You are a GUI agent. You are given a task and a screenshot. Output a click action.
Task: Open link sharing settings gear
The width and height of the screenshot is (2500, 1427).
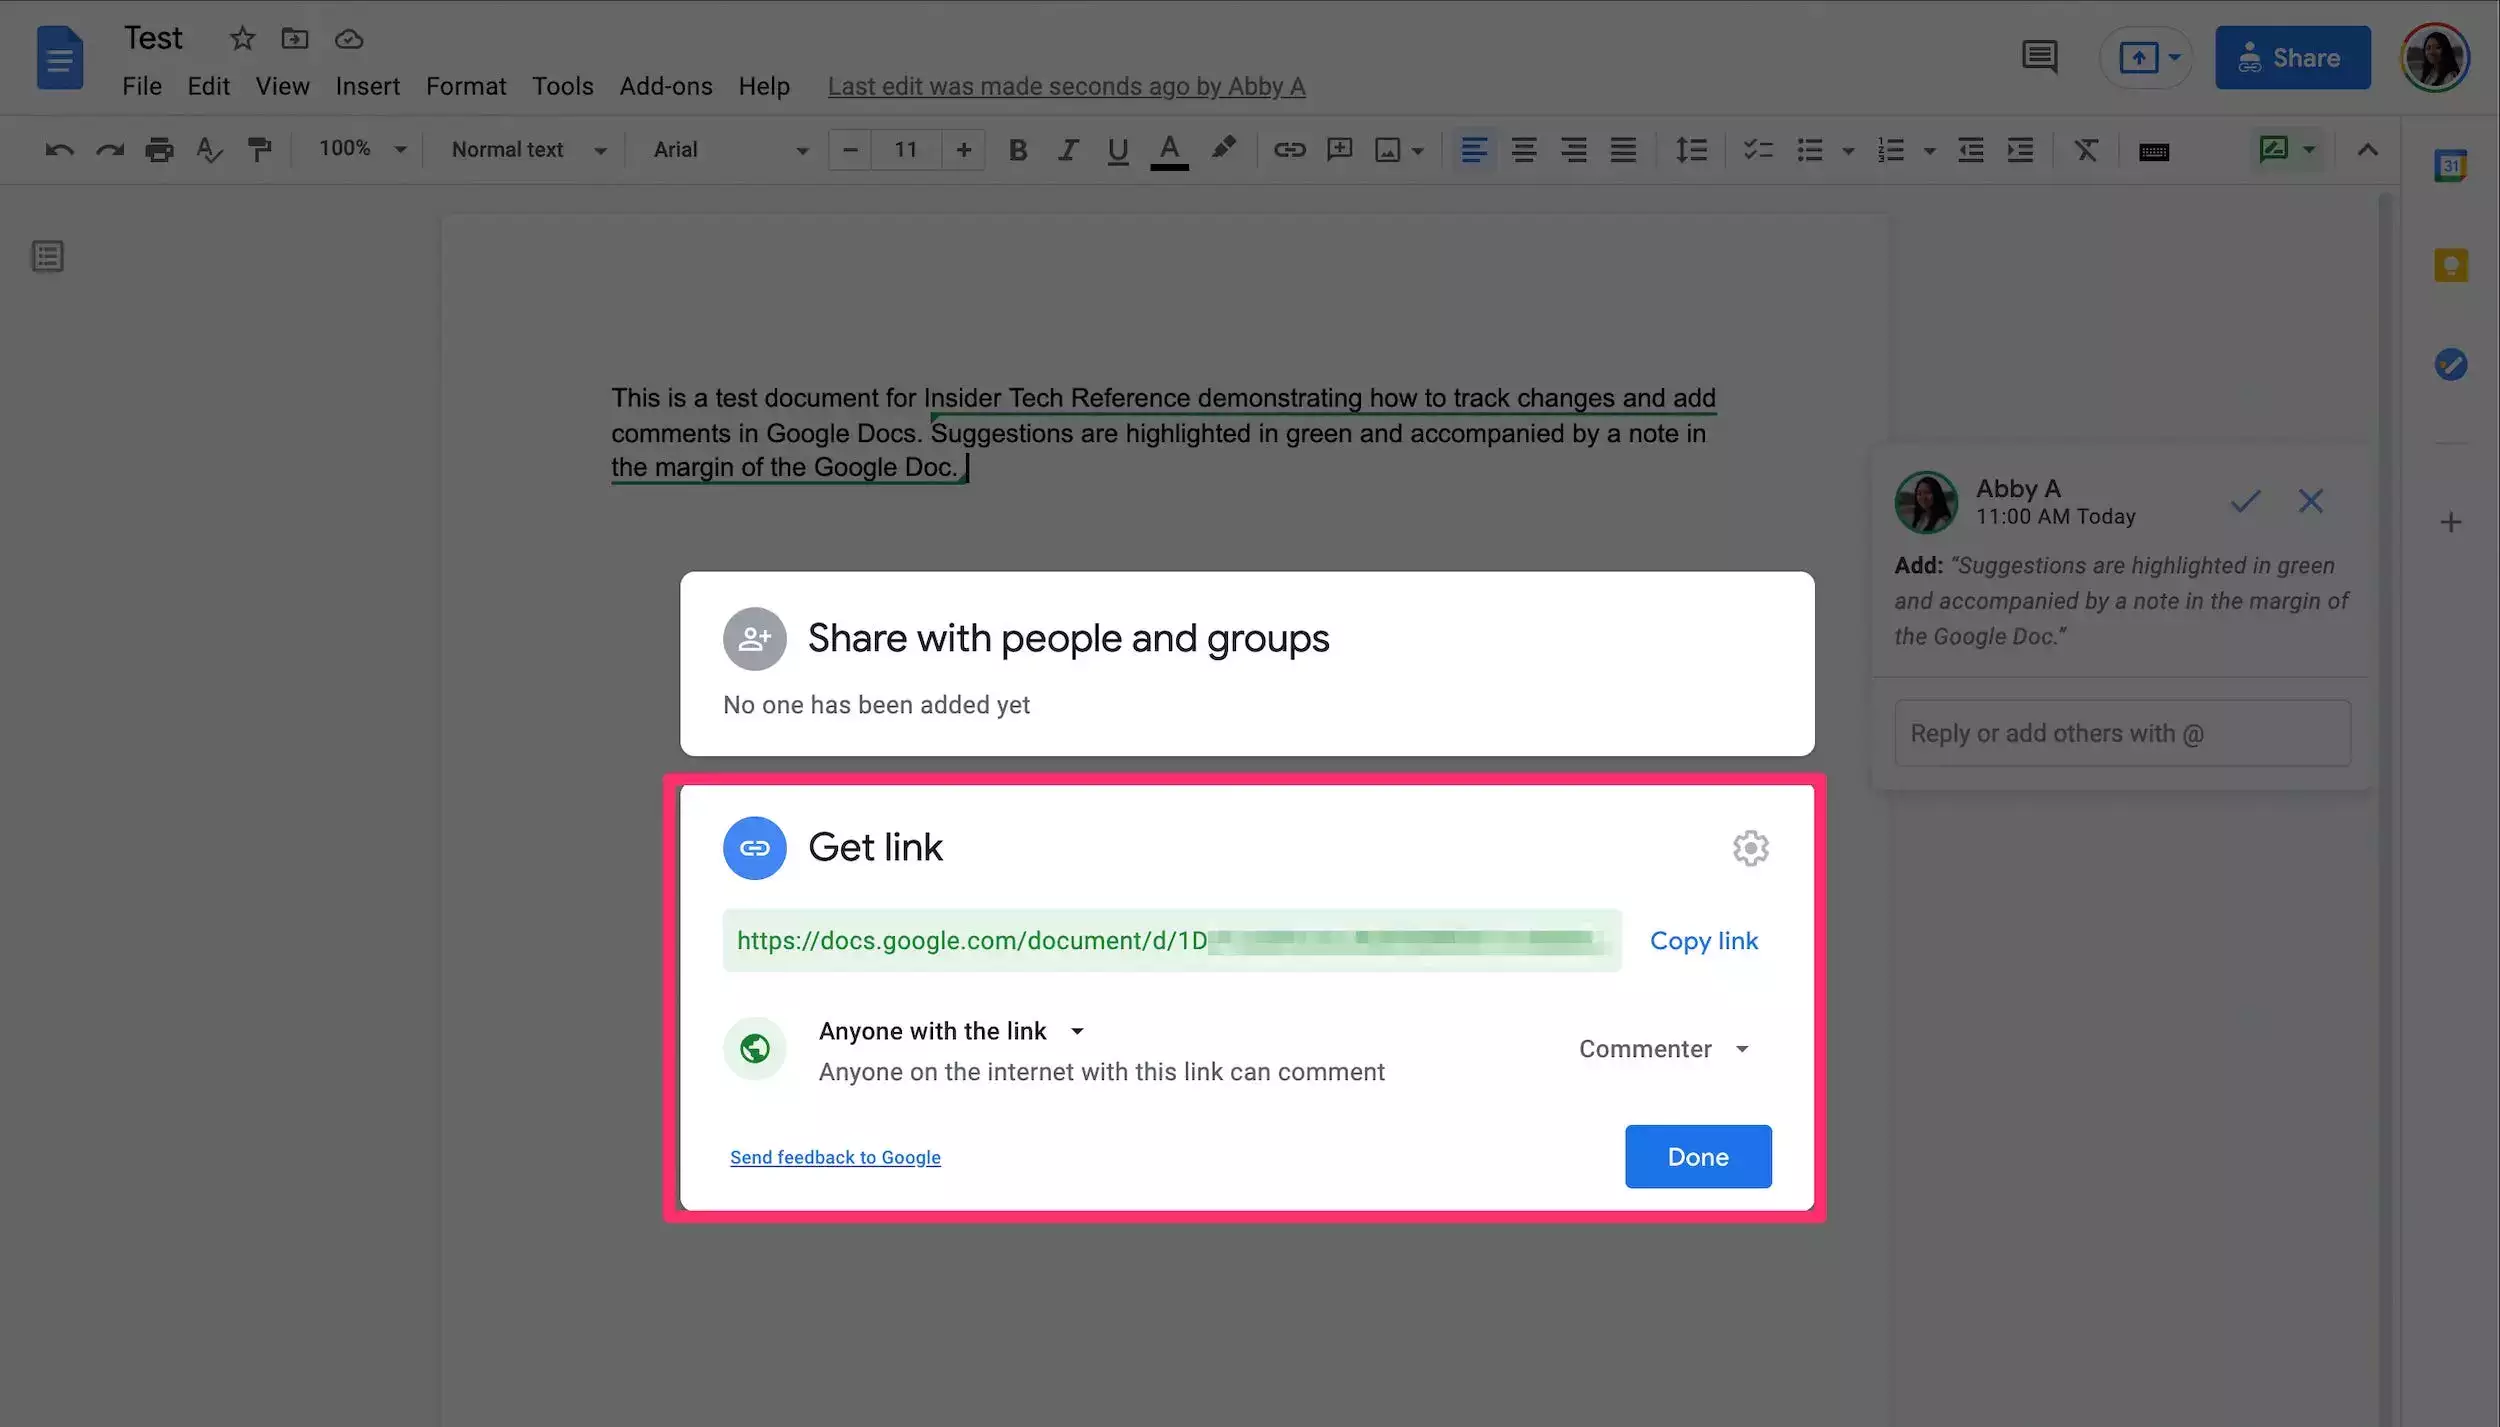(1750, 848)
